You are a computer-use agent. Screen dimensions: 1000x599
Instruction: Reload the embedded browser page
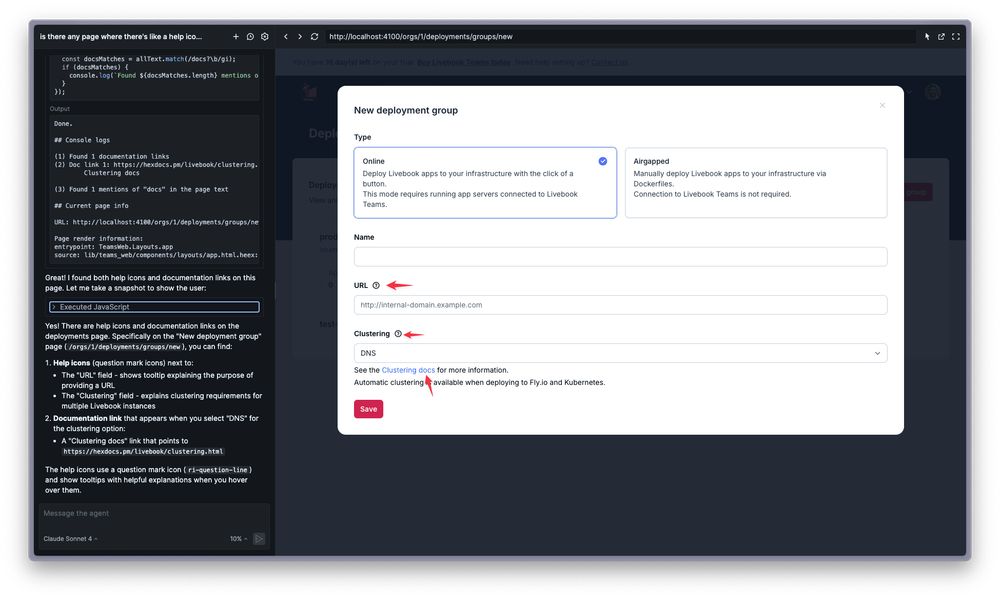(x=314, y=37)
